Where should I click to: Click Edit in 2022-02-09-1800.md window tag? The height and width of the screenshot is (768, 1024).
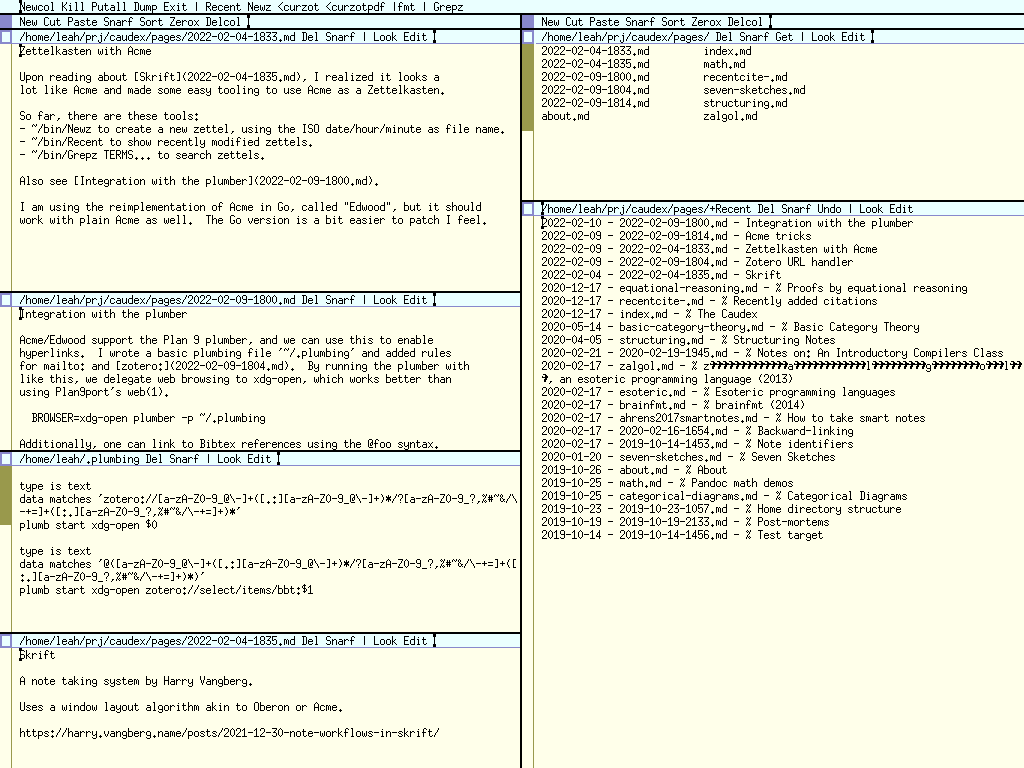point(415,300)
